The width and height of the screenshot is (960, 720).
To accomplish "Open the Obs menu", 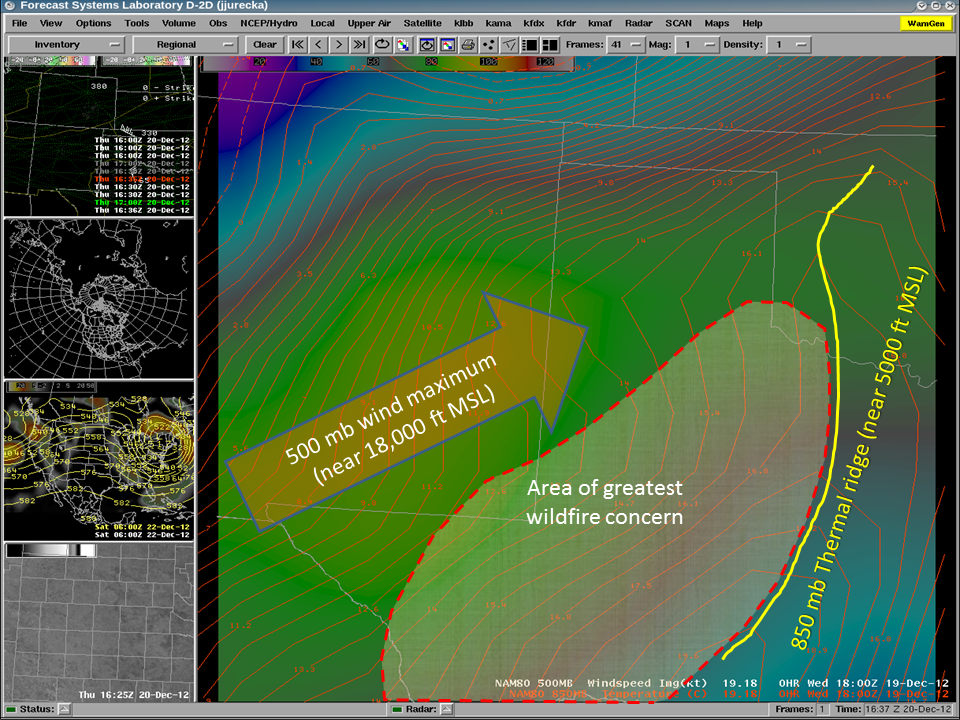I will pyautogui.click(x=218, y=23).
